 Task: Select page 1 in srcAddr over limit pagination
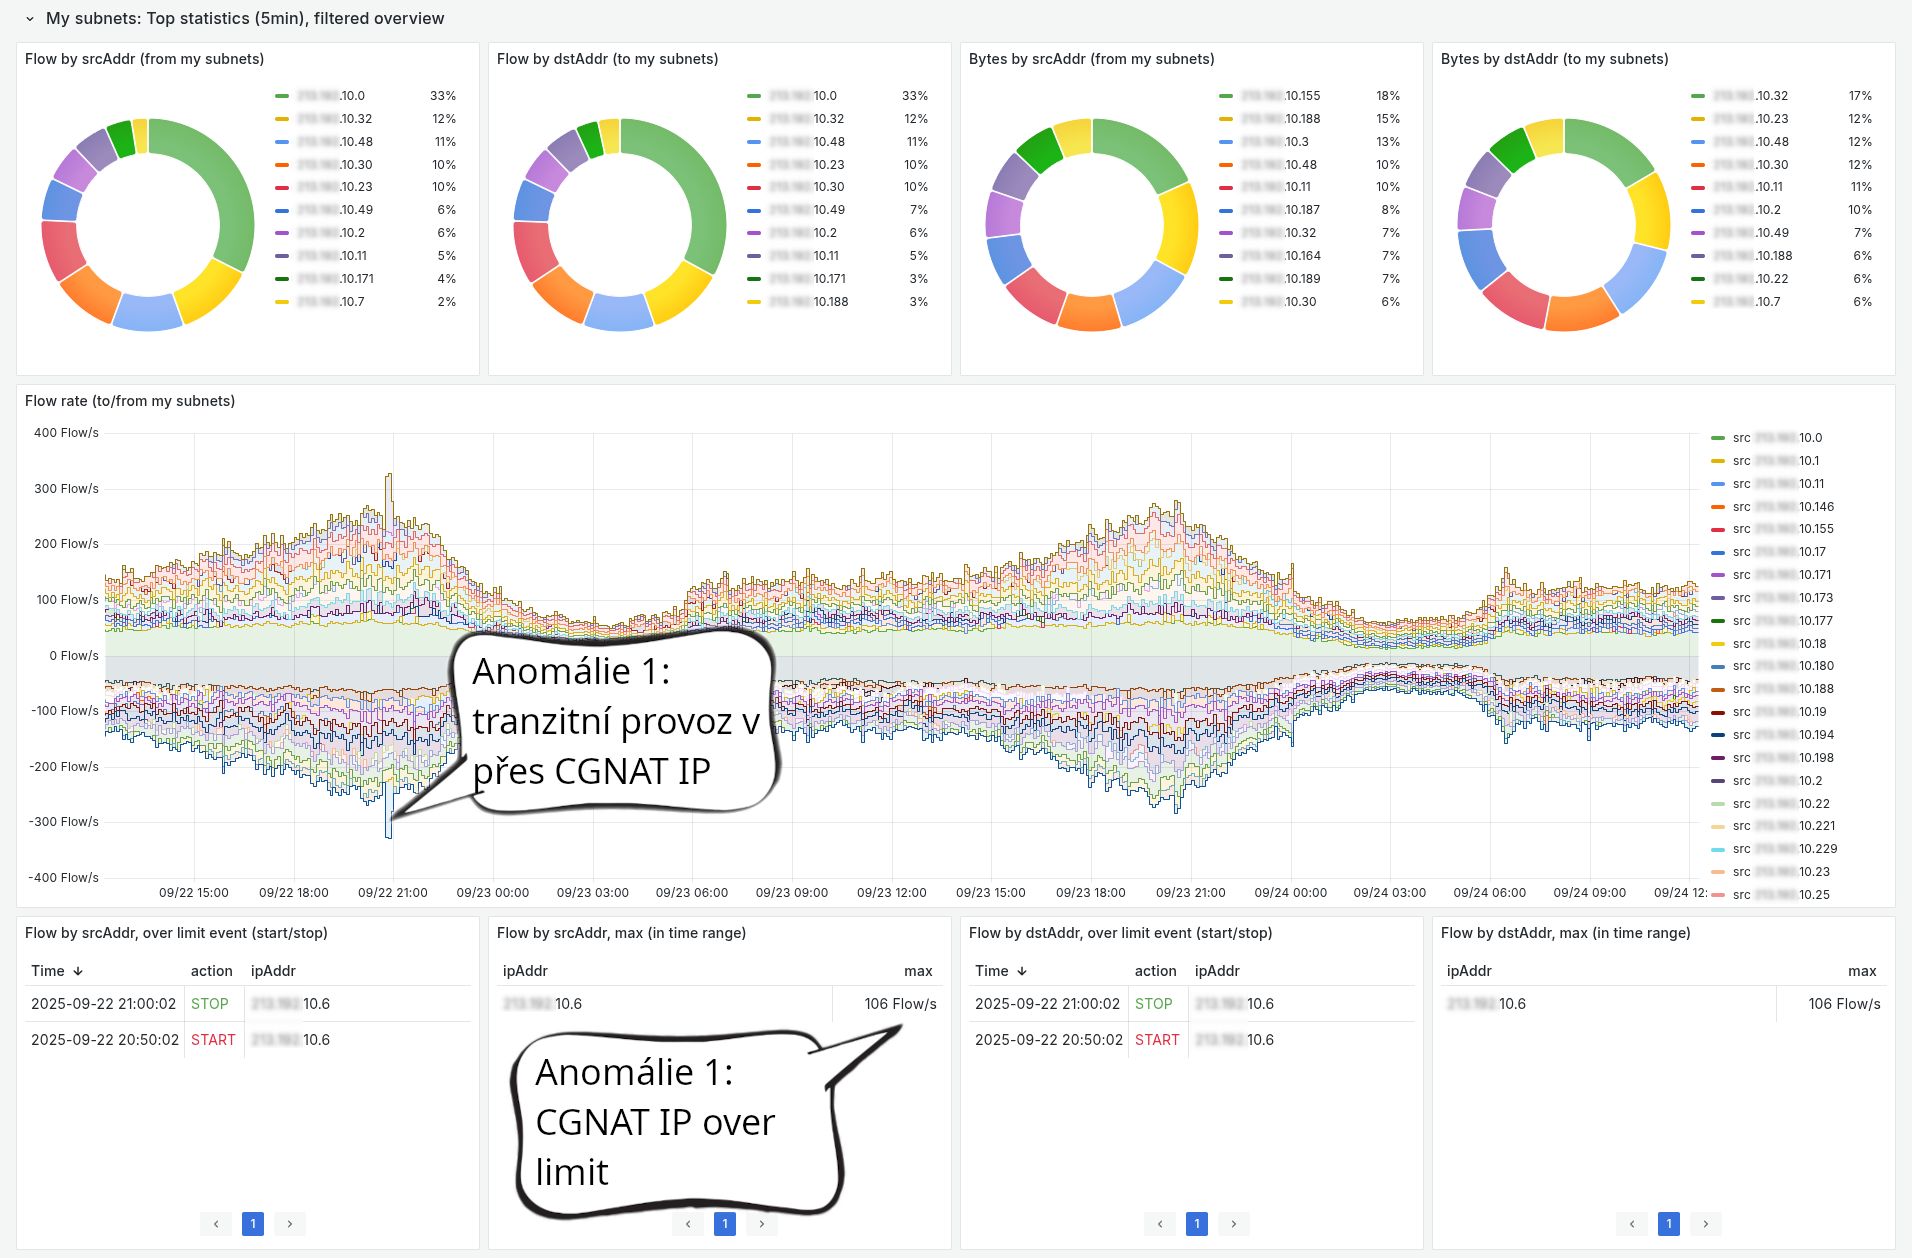(253, 1223)
